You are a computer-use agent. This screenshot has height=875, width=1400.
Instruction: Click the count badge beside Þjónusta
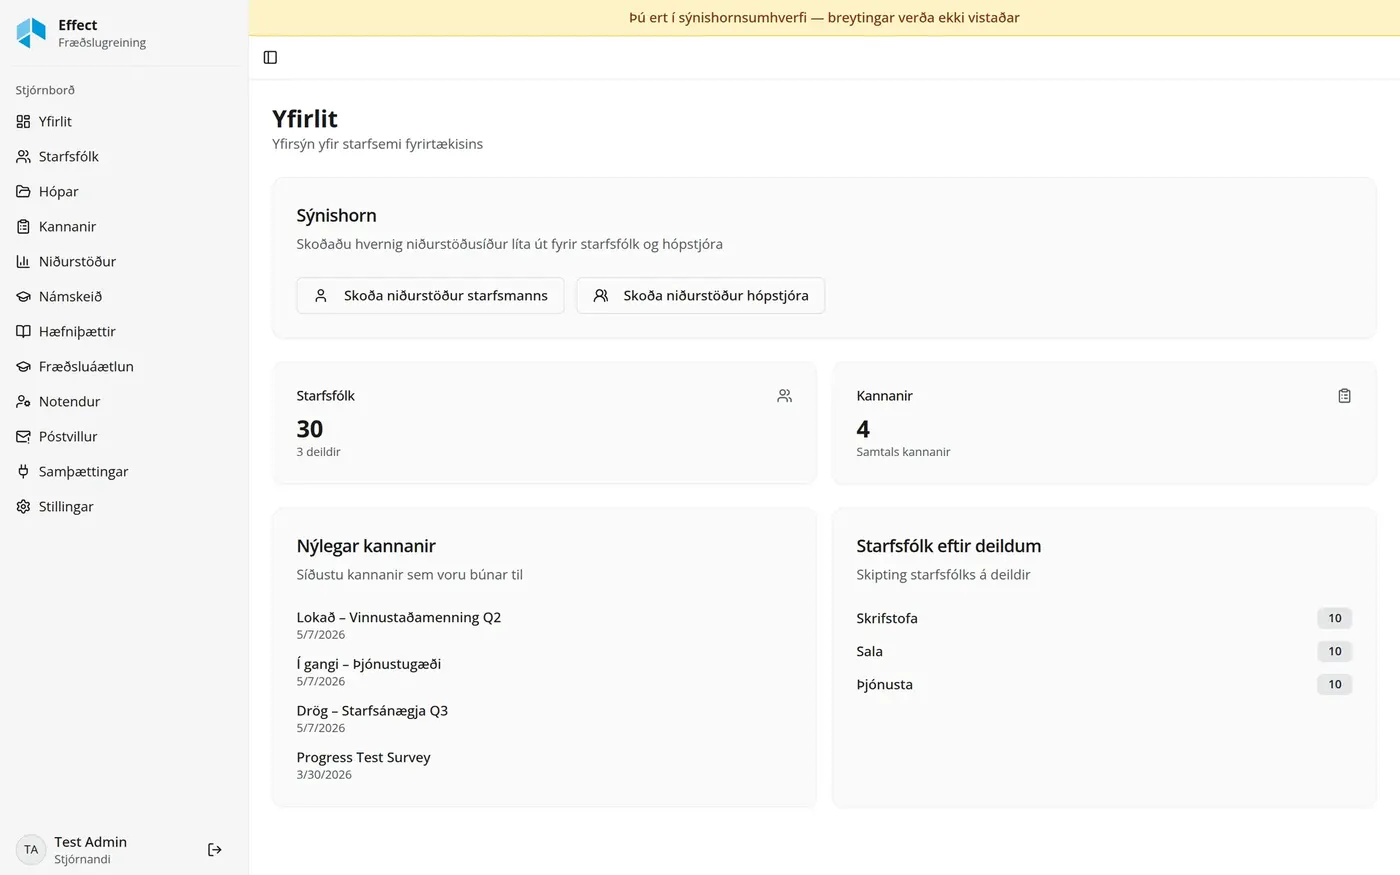pyautogui.click(x=1335, y=684)
